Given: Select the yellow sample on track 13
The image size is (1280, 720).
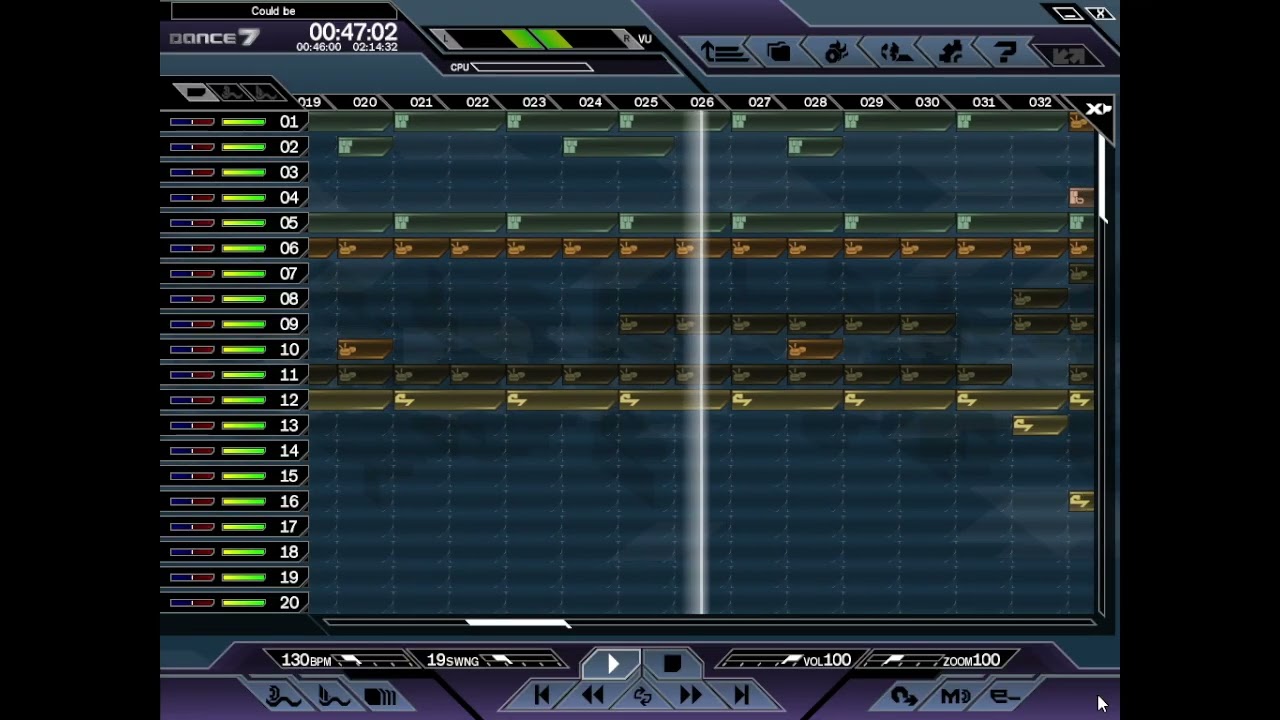Looking at the screenshot, I should coord(1040,425).
